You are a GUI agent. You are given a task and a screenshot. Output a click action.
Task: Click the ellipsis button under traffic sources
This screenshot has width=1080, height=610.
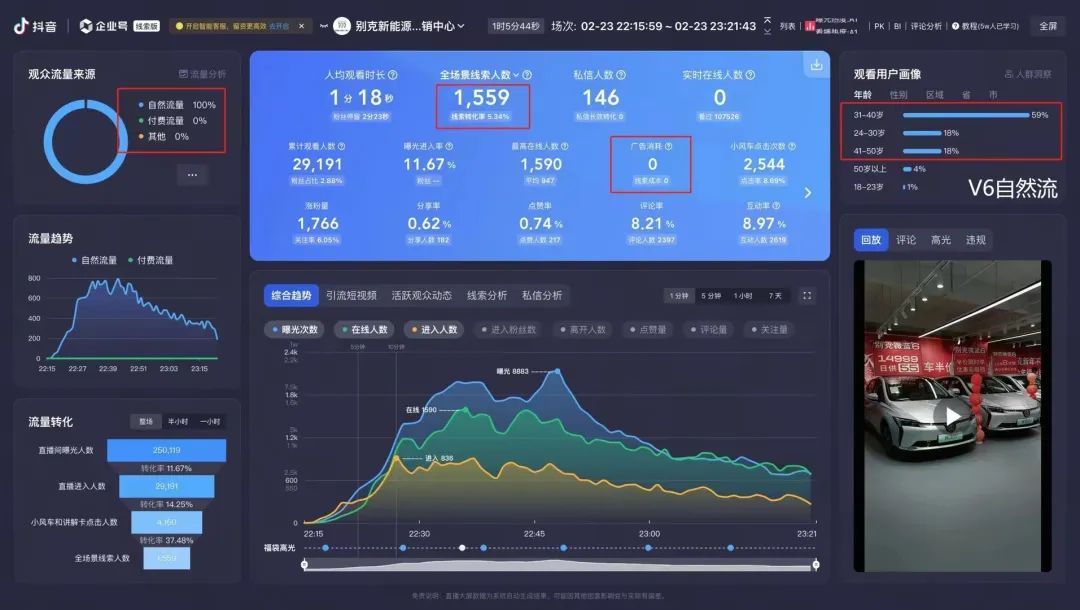(192, 175)
